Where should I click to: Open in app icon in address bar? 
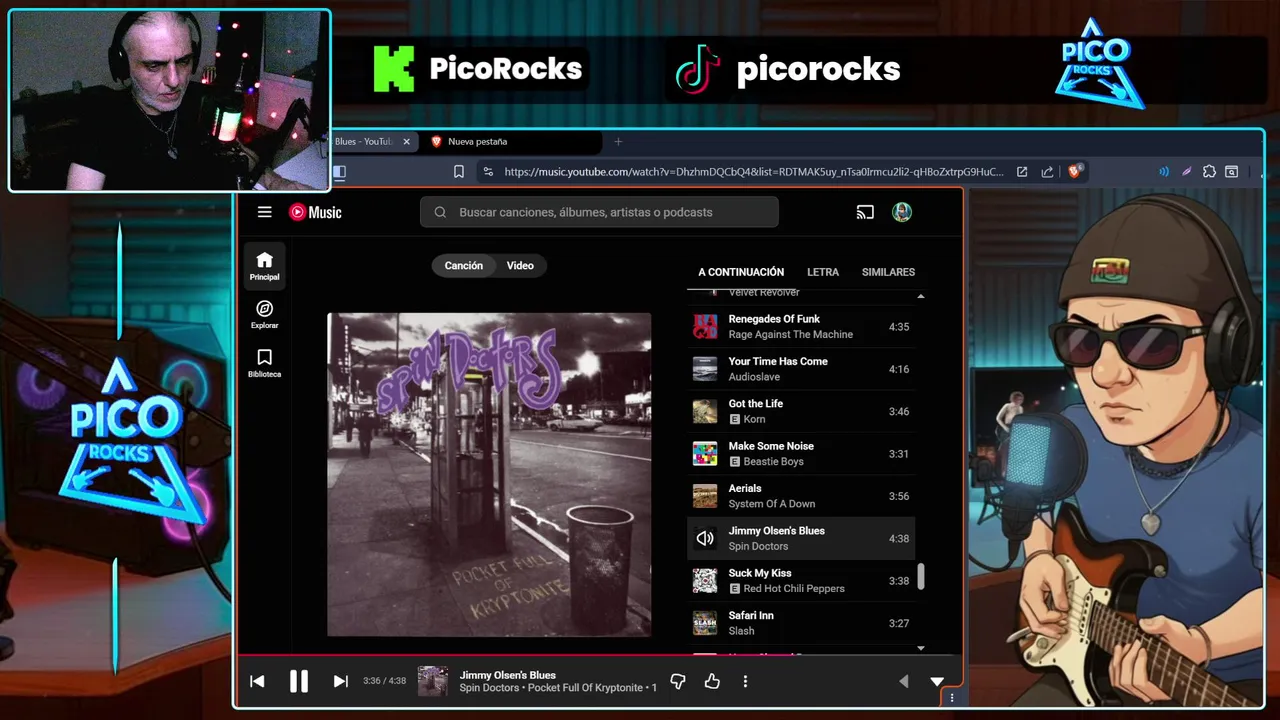pos(1022,172)
